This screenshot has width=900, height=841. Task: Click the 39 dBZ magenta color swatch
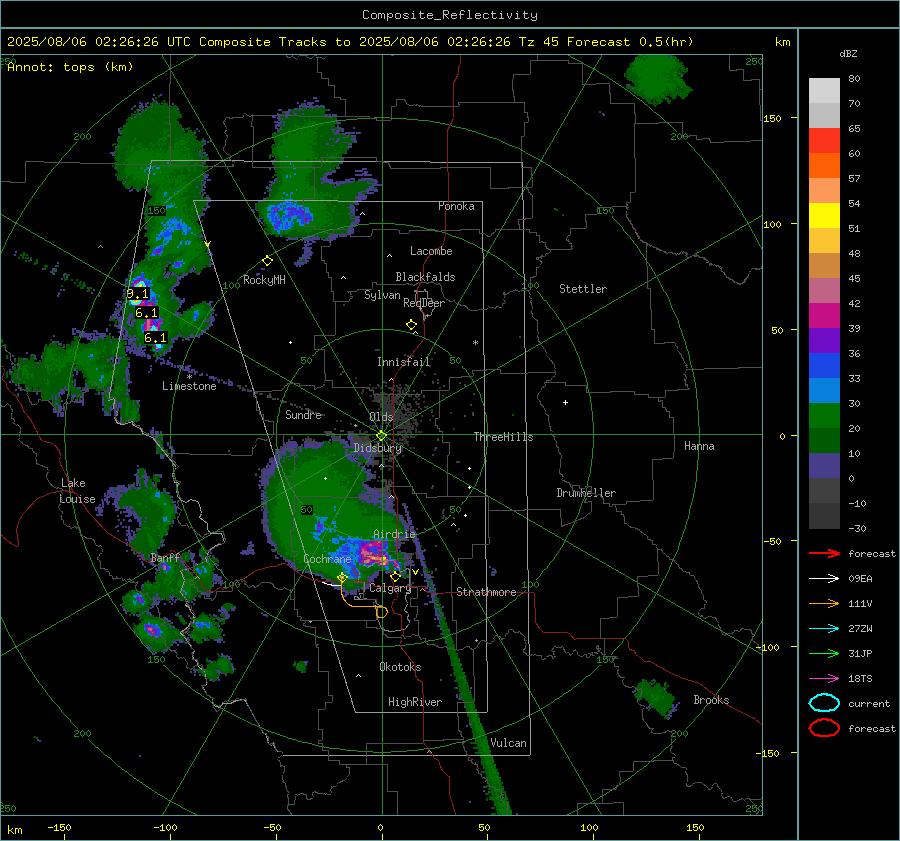824,316
